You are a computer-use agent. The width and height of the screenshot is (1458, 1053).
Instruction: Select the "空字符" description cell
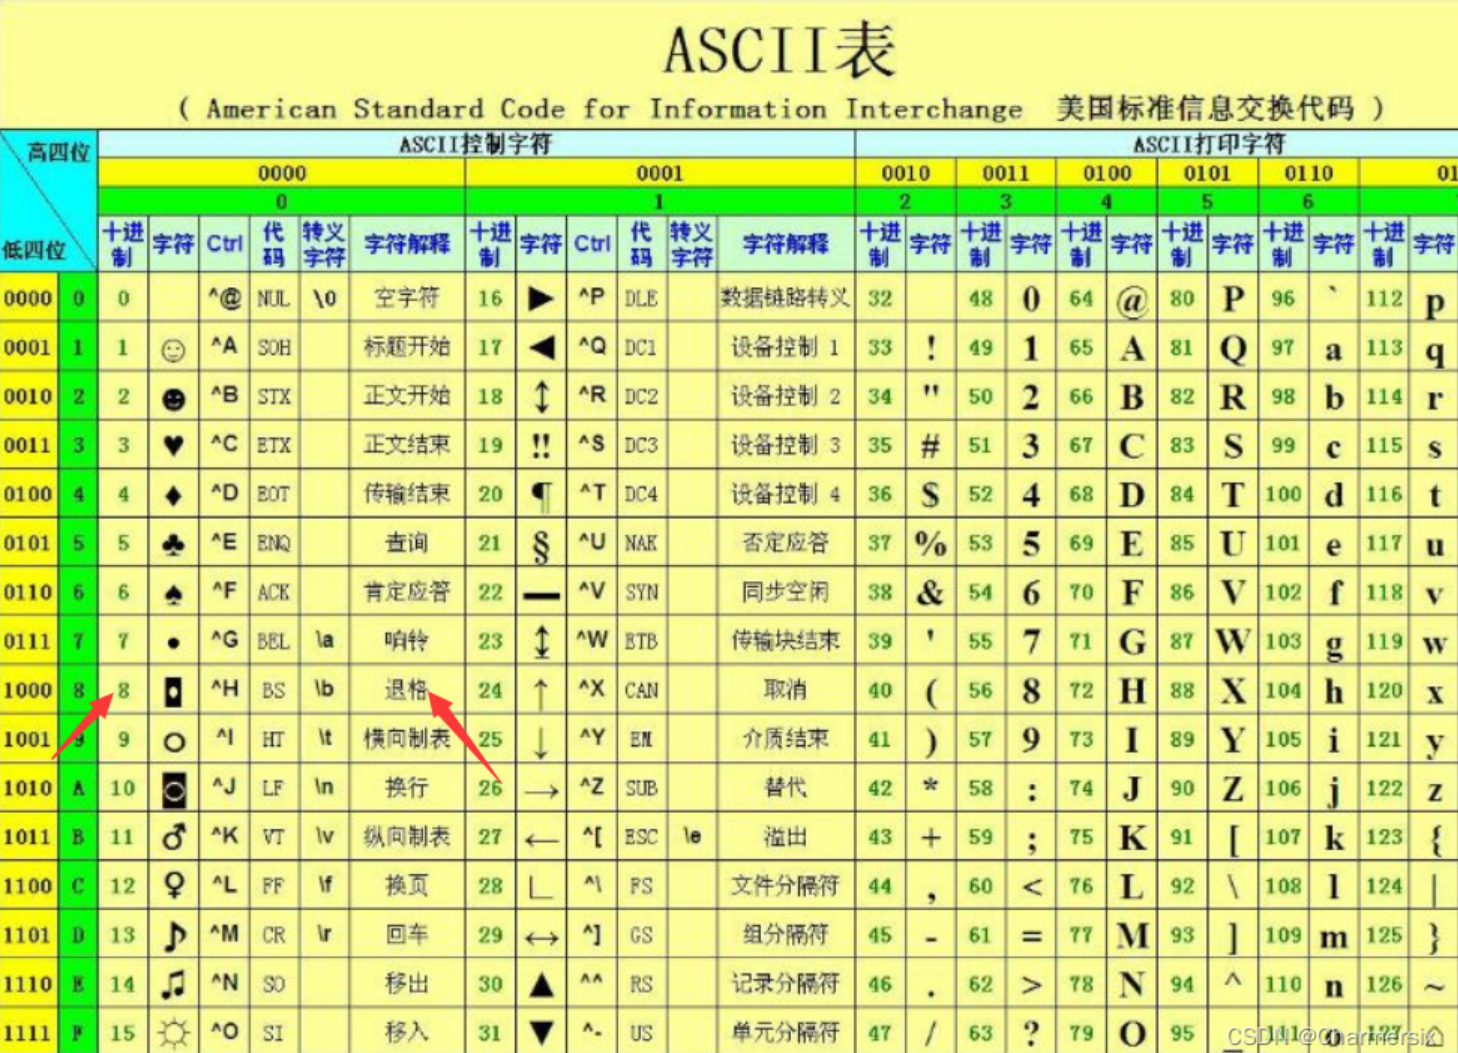(x=407, y=298)
